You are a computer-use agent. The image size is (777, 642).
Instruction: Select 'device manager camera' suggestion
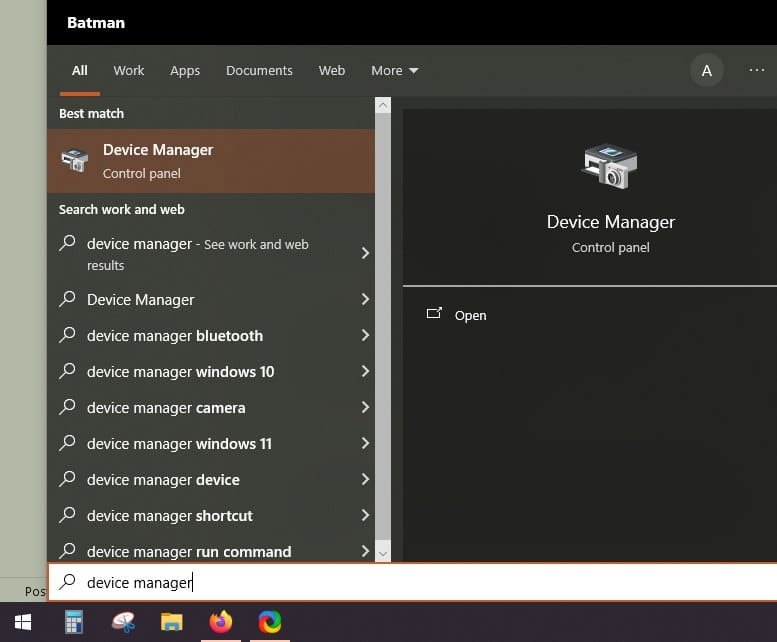(211, 407)
